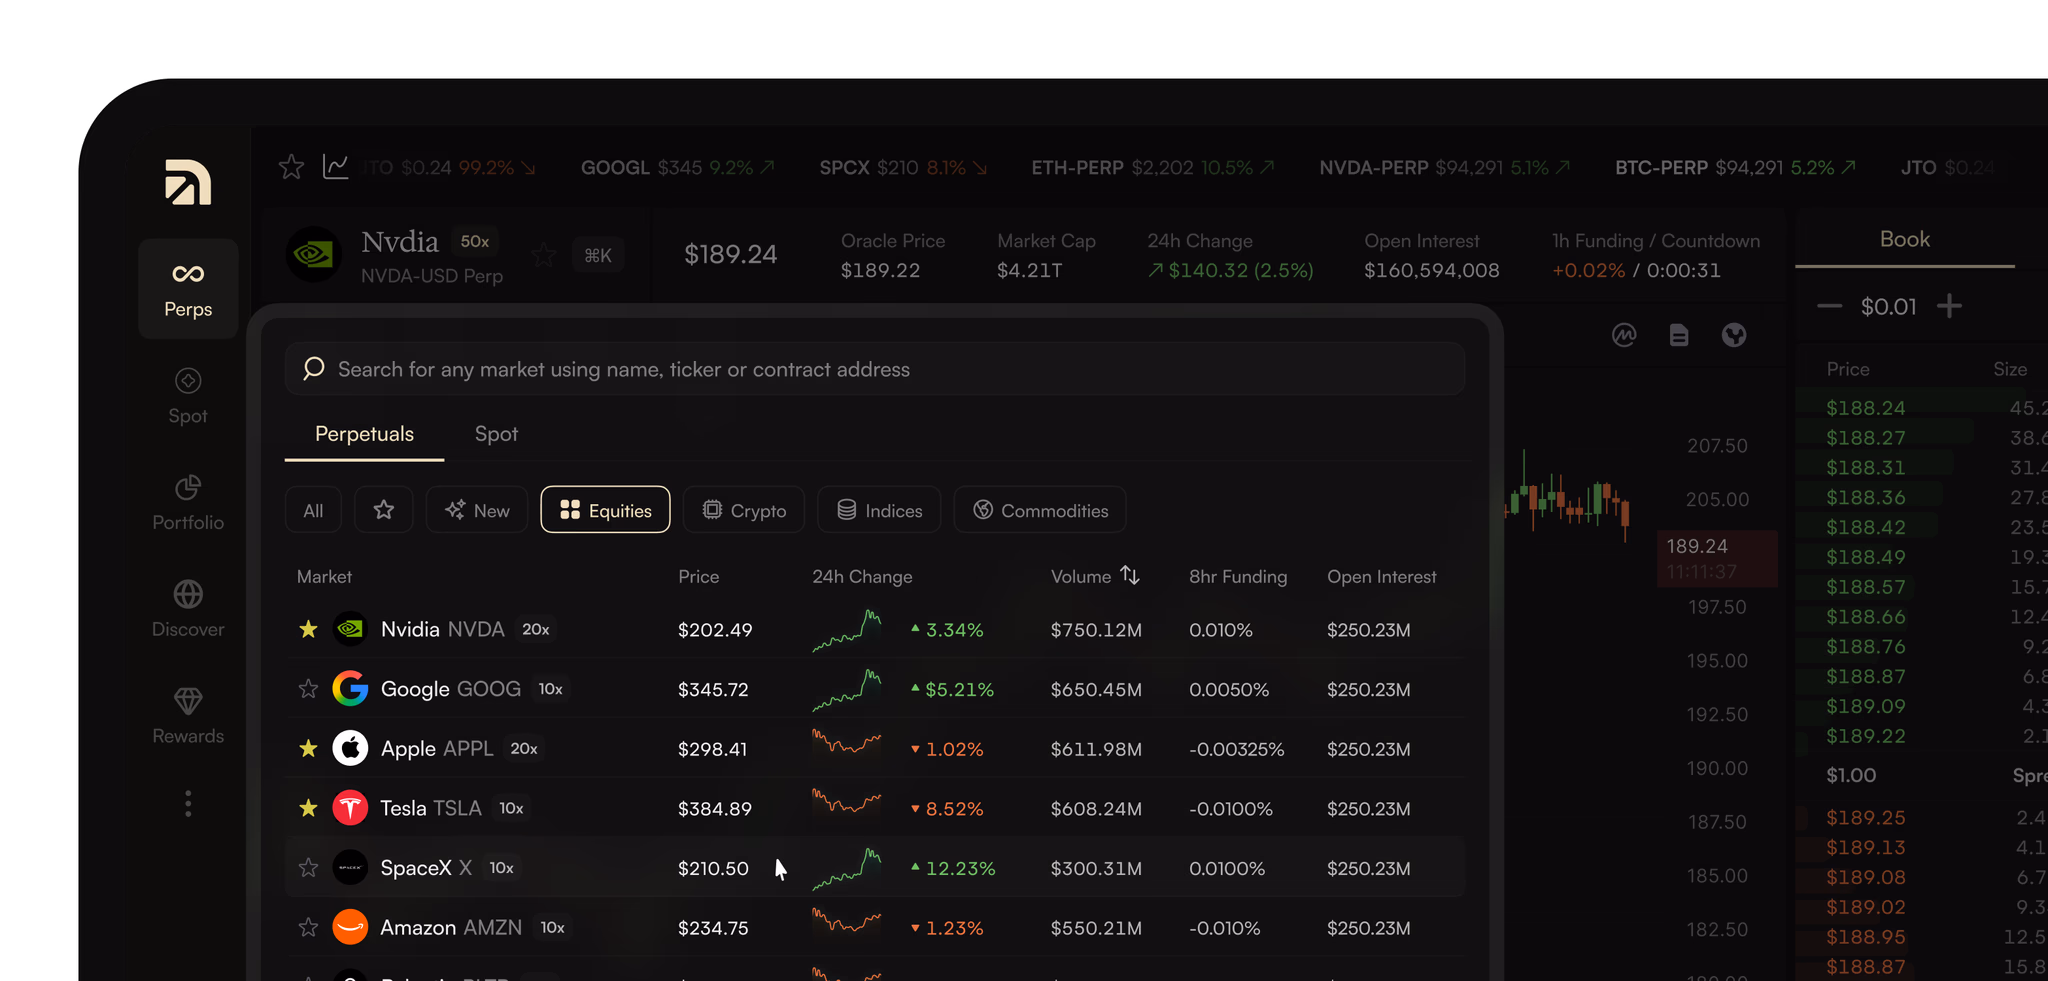Click the $189.25 ask price in order book
Image resolution: width=2048 pixels, height=981 pixels.
1866,818
